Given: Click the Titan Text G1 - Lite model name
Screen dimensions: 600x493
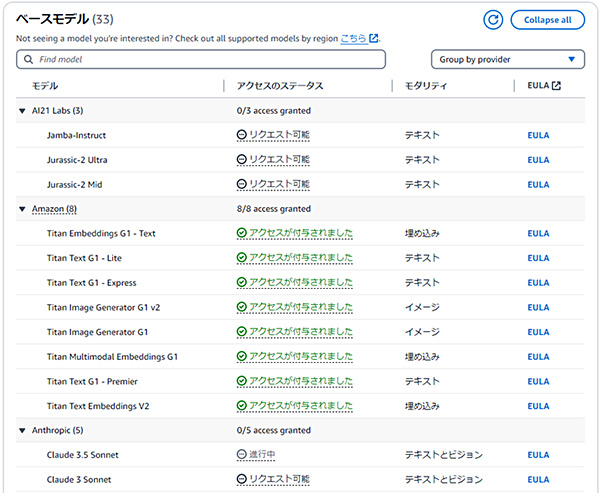Looking at the screenshot, I should click(x=84, y=258).
